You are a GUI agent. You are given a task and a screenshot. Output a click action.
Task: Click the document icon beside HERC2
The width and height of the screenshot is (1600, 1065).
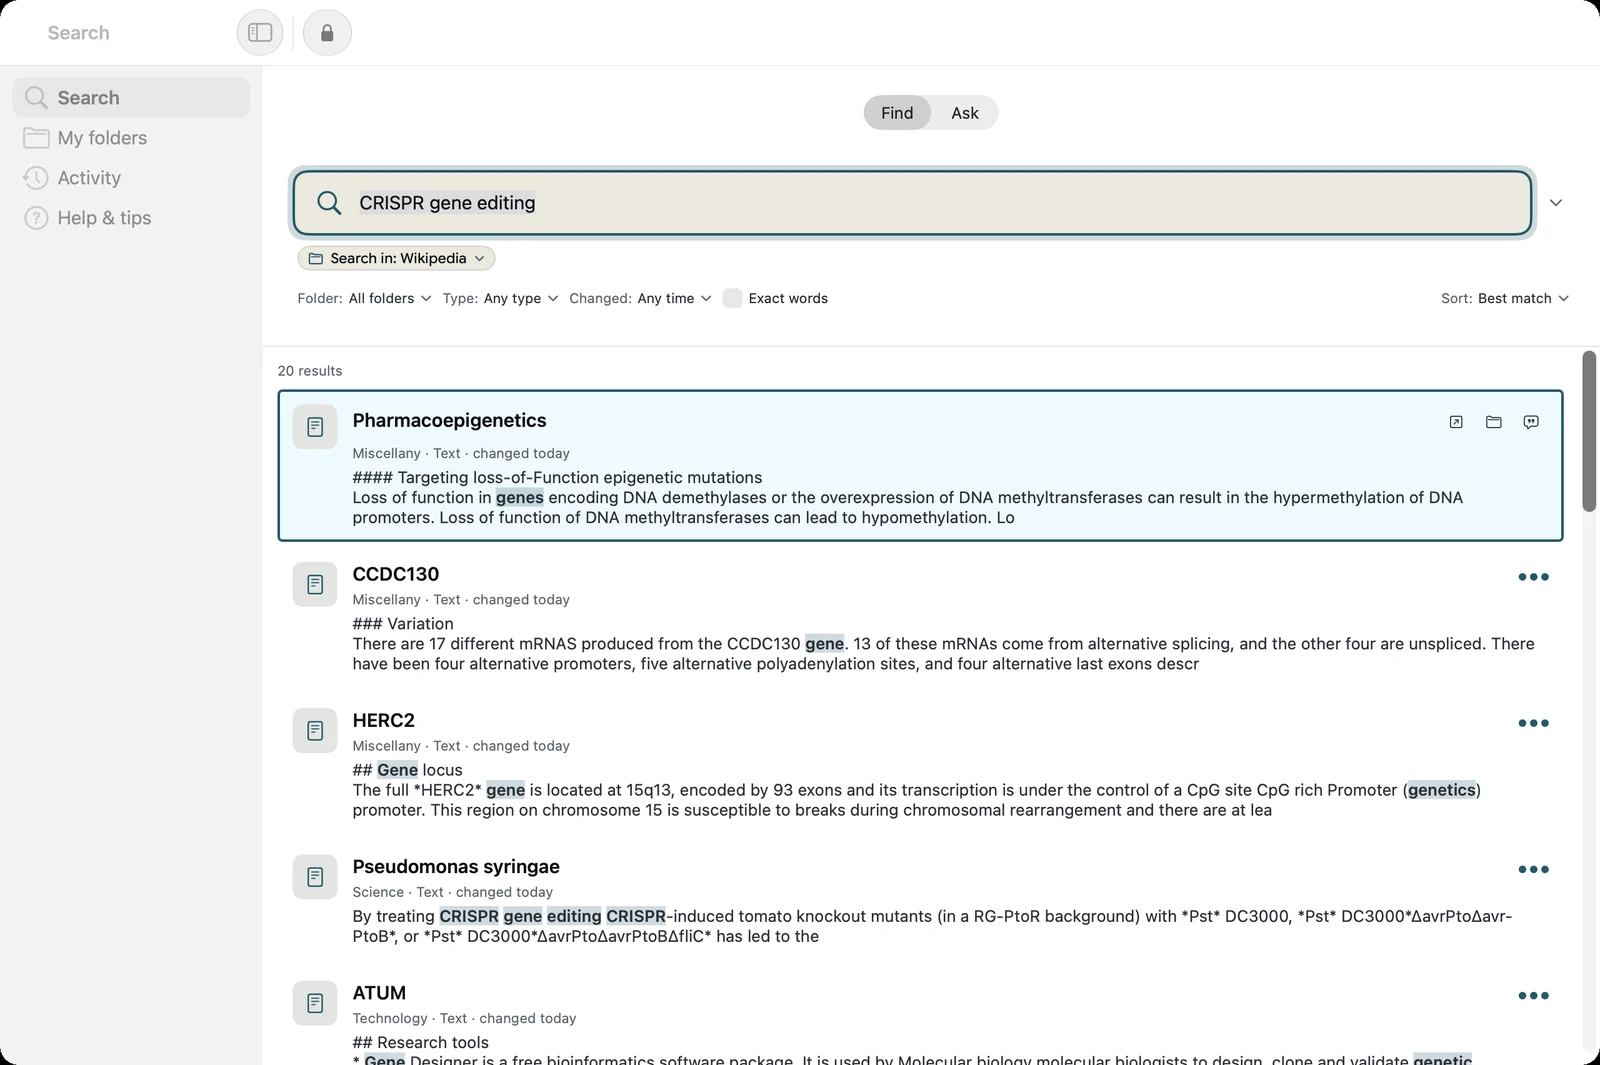pyautogui.click(x=315, y=730)
